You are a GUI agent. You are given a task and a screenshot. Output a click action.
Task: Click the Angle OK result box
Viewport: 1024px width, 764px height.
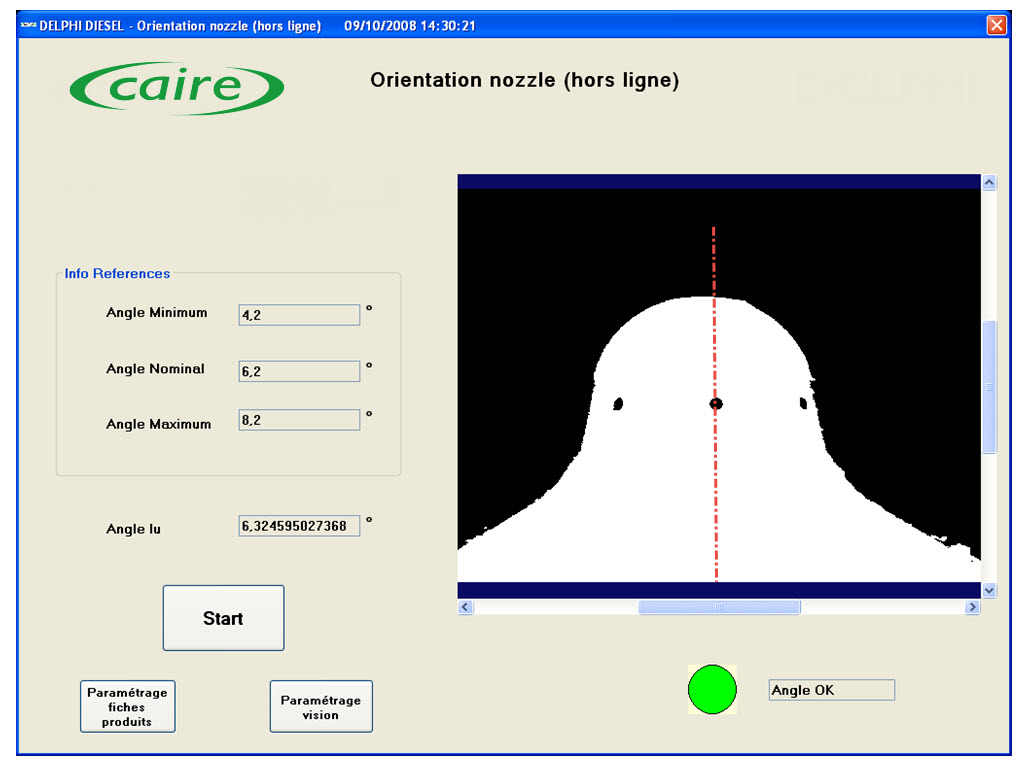point(831,690)
